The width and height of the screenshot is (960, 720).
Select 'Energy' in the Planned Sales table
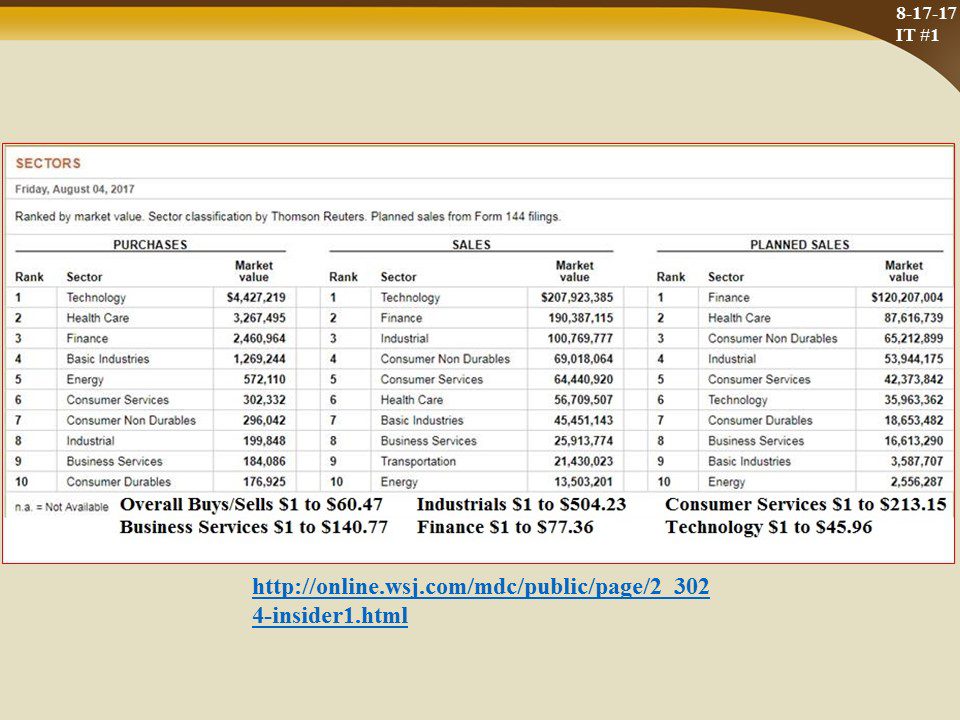coord(727,482)
